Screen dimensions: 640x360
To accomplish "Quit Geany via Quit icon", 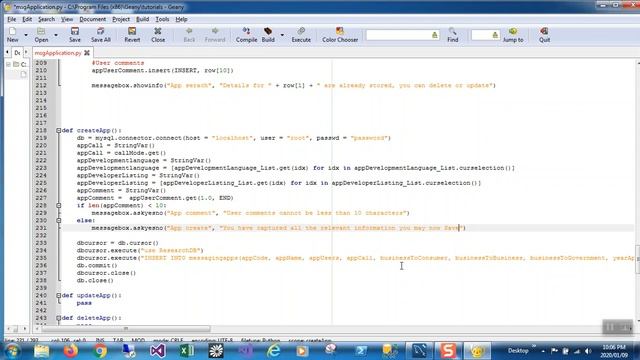I will 544,35.
